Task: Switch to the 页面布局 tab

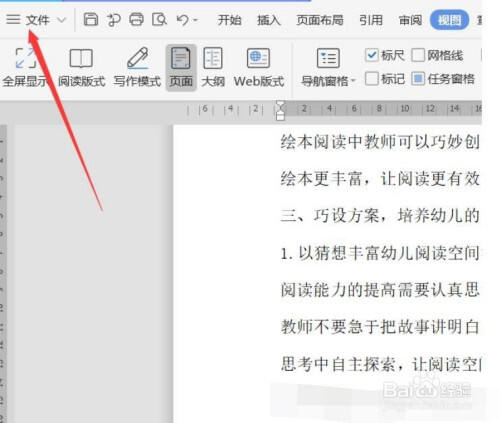Action: [320, 20]
